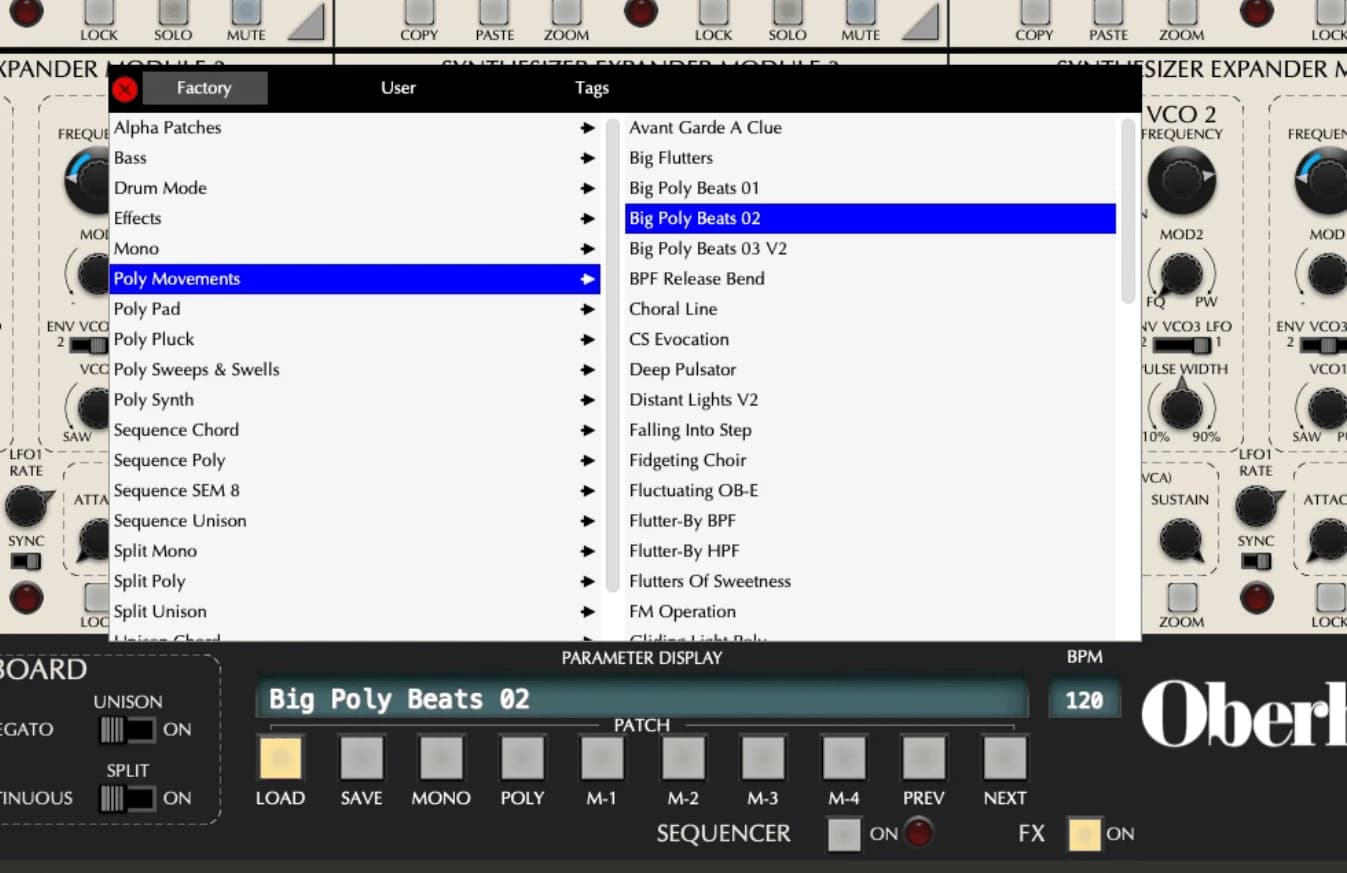The height and width of the screenshot is (873, 1347).
Task: Click the LOAD patch button
Action: (x=280, y=758)
